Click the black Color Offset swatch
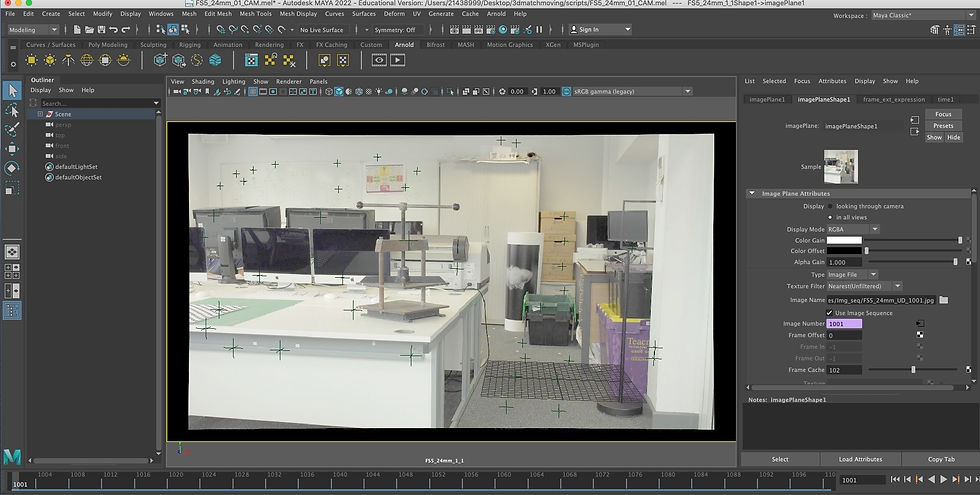Image resolution: width=980 pixels, height=495 pixels. tap(844, 251)
